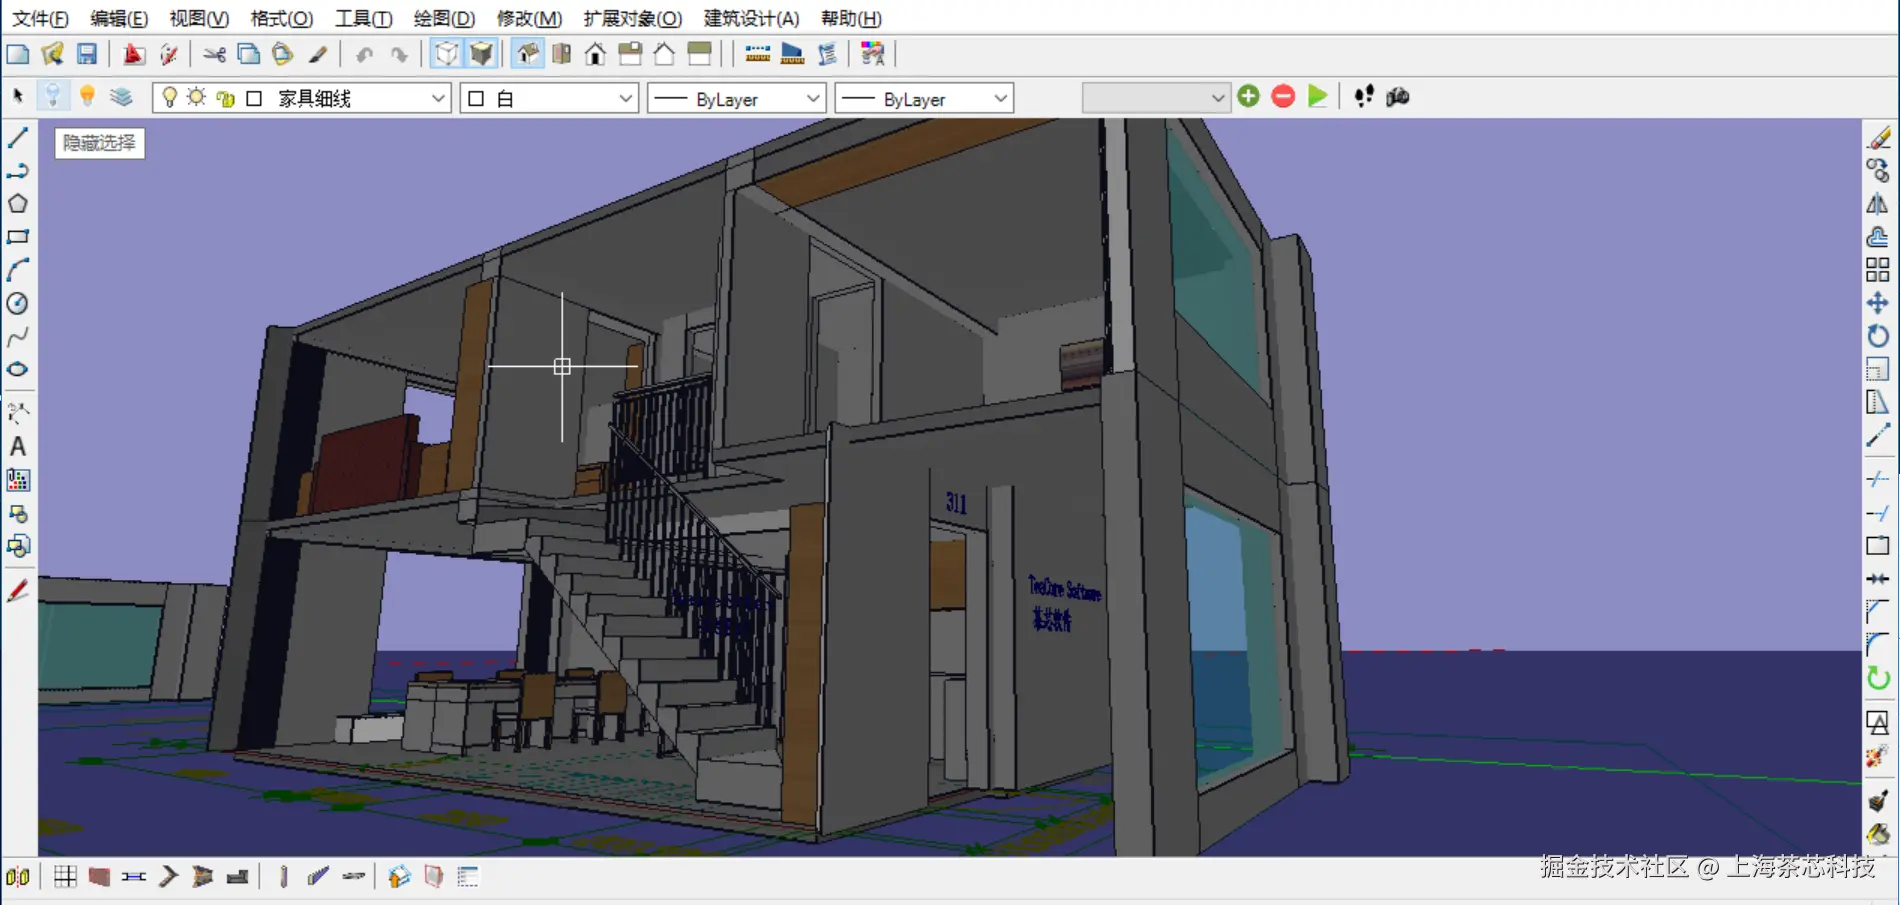Toggle the 3D house perspective view
Screen dimensions: 1900x905
click(x=527, y=54)
